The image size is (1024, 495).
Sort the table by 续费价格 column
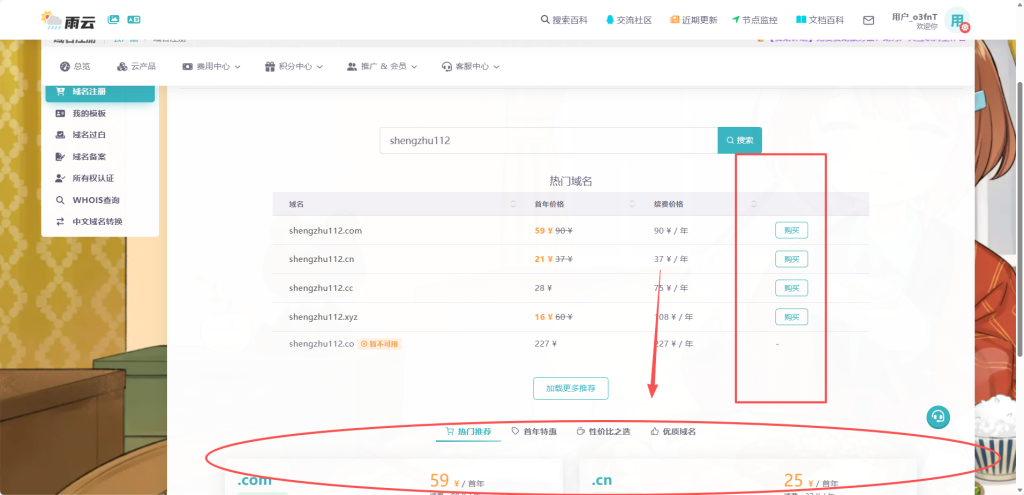tap(669, 204)
